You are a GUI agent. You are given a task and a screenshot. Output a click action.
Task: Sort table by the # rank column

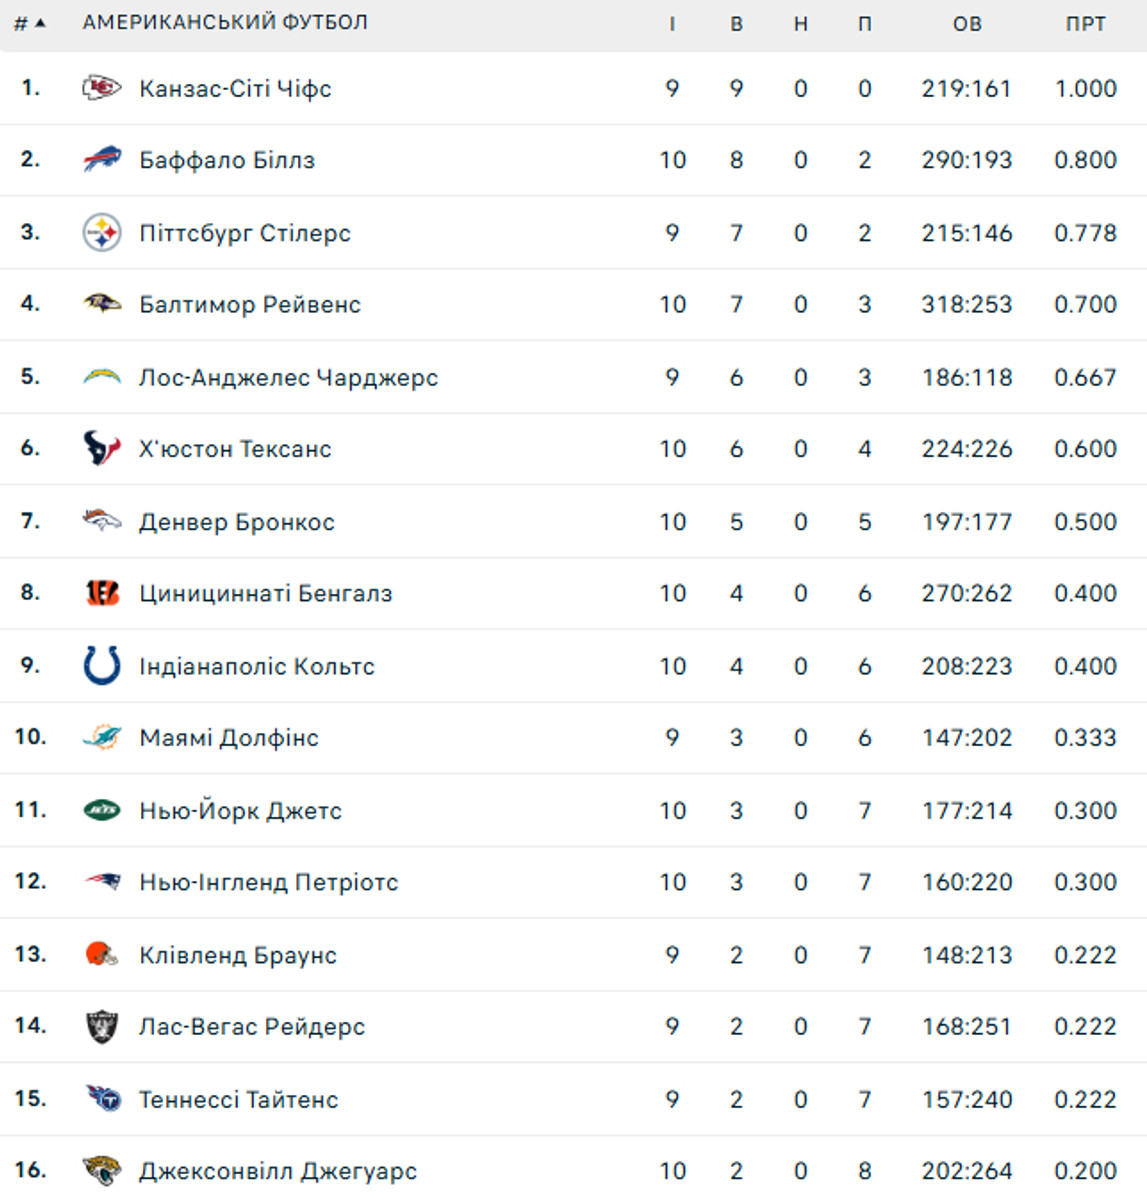(29, 23)
